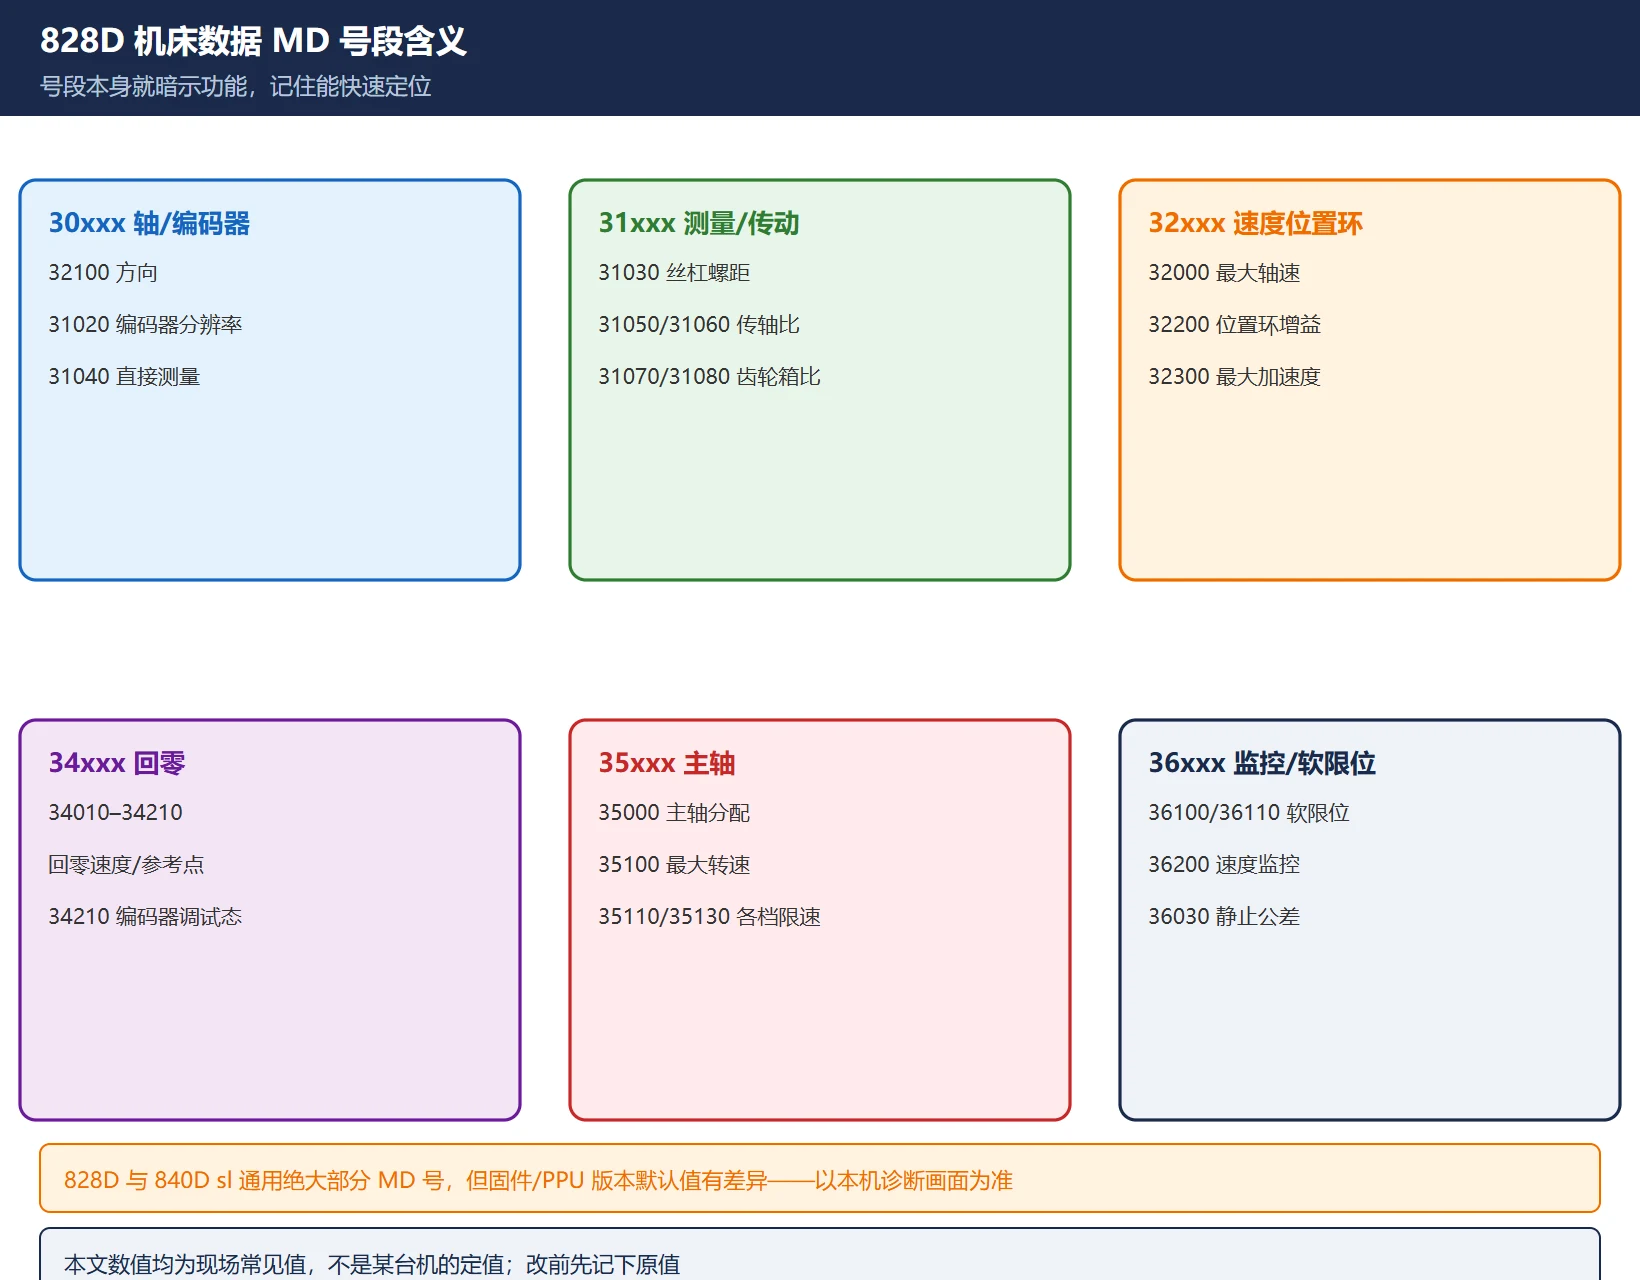The height and width of the screenshot is (1280, 1640).
Task: Select the "31xxx 测量/传动" heading
Action: click(699, 223)
